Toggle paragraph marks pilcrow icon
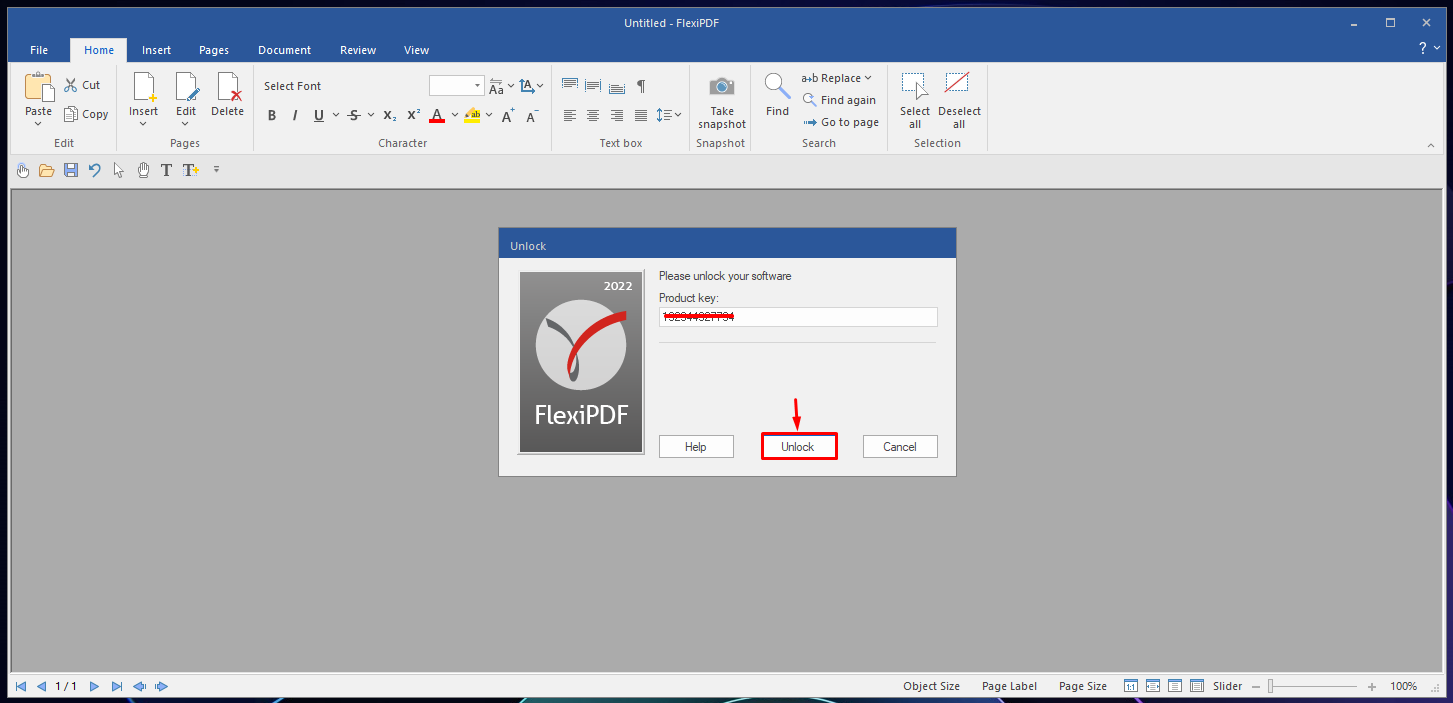Viewport: 1453px width, 703px height. 641,86
